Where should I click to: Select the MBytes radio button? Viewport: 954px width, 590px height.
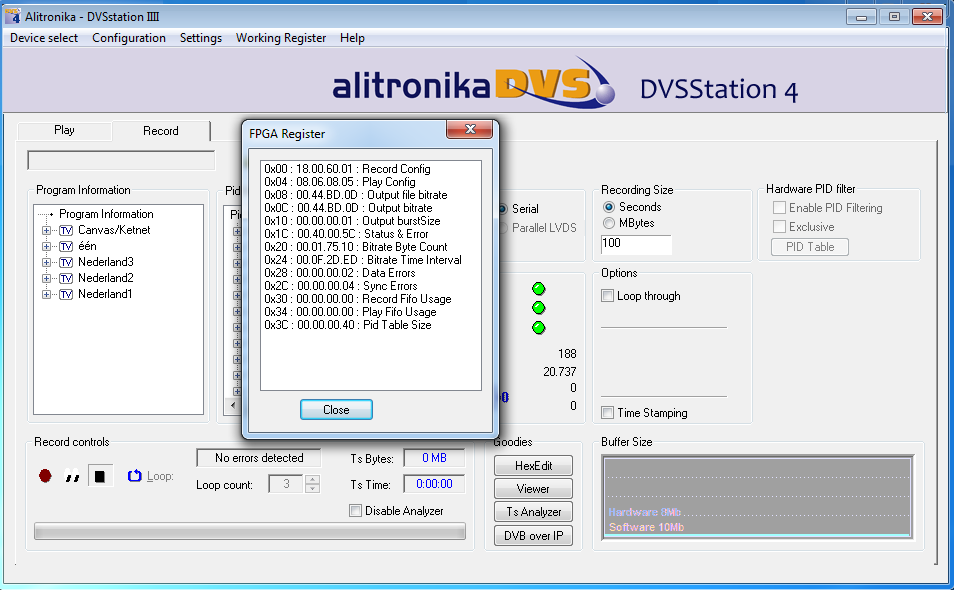[x=609, y=223]
